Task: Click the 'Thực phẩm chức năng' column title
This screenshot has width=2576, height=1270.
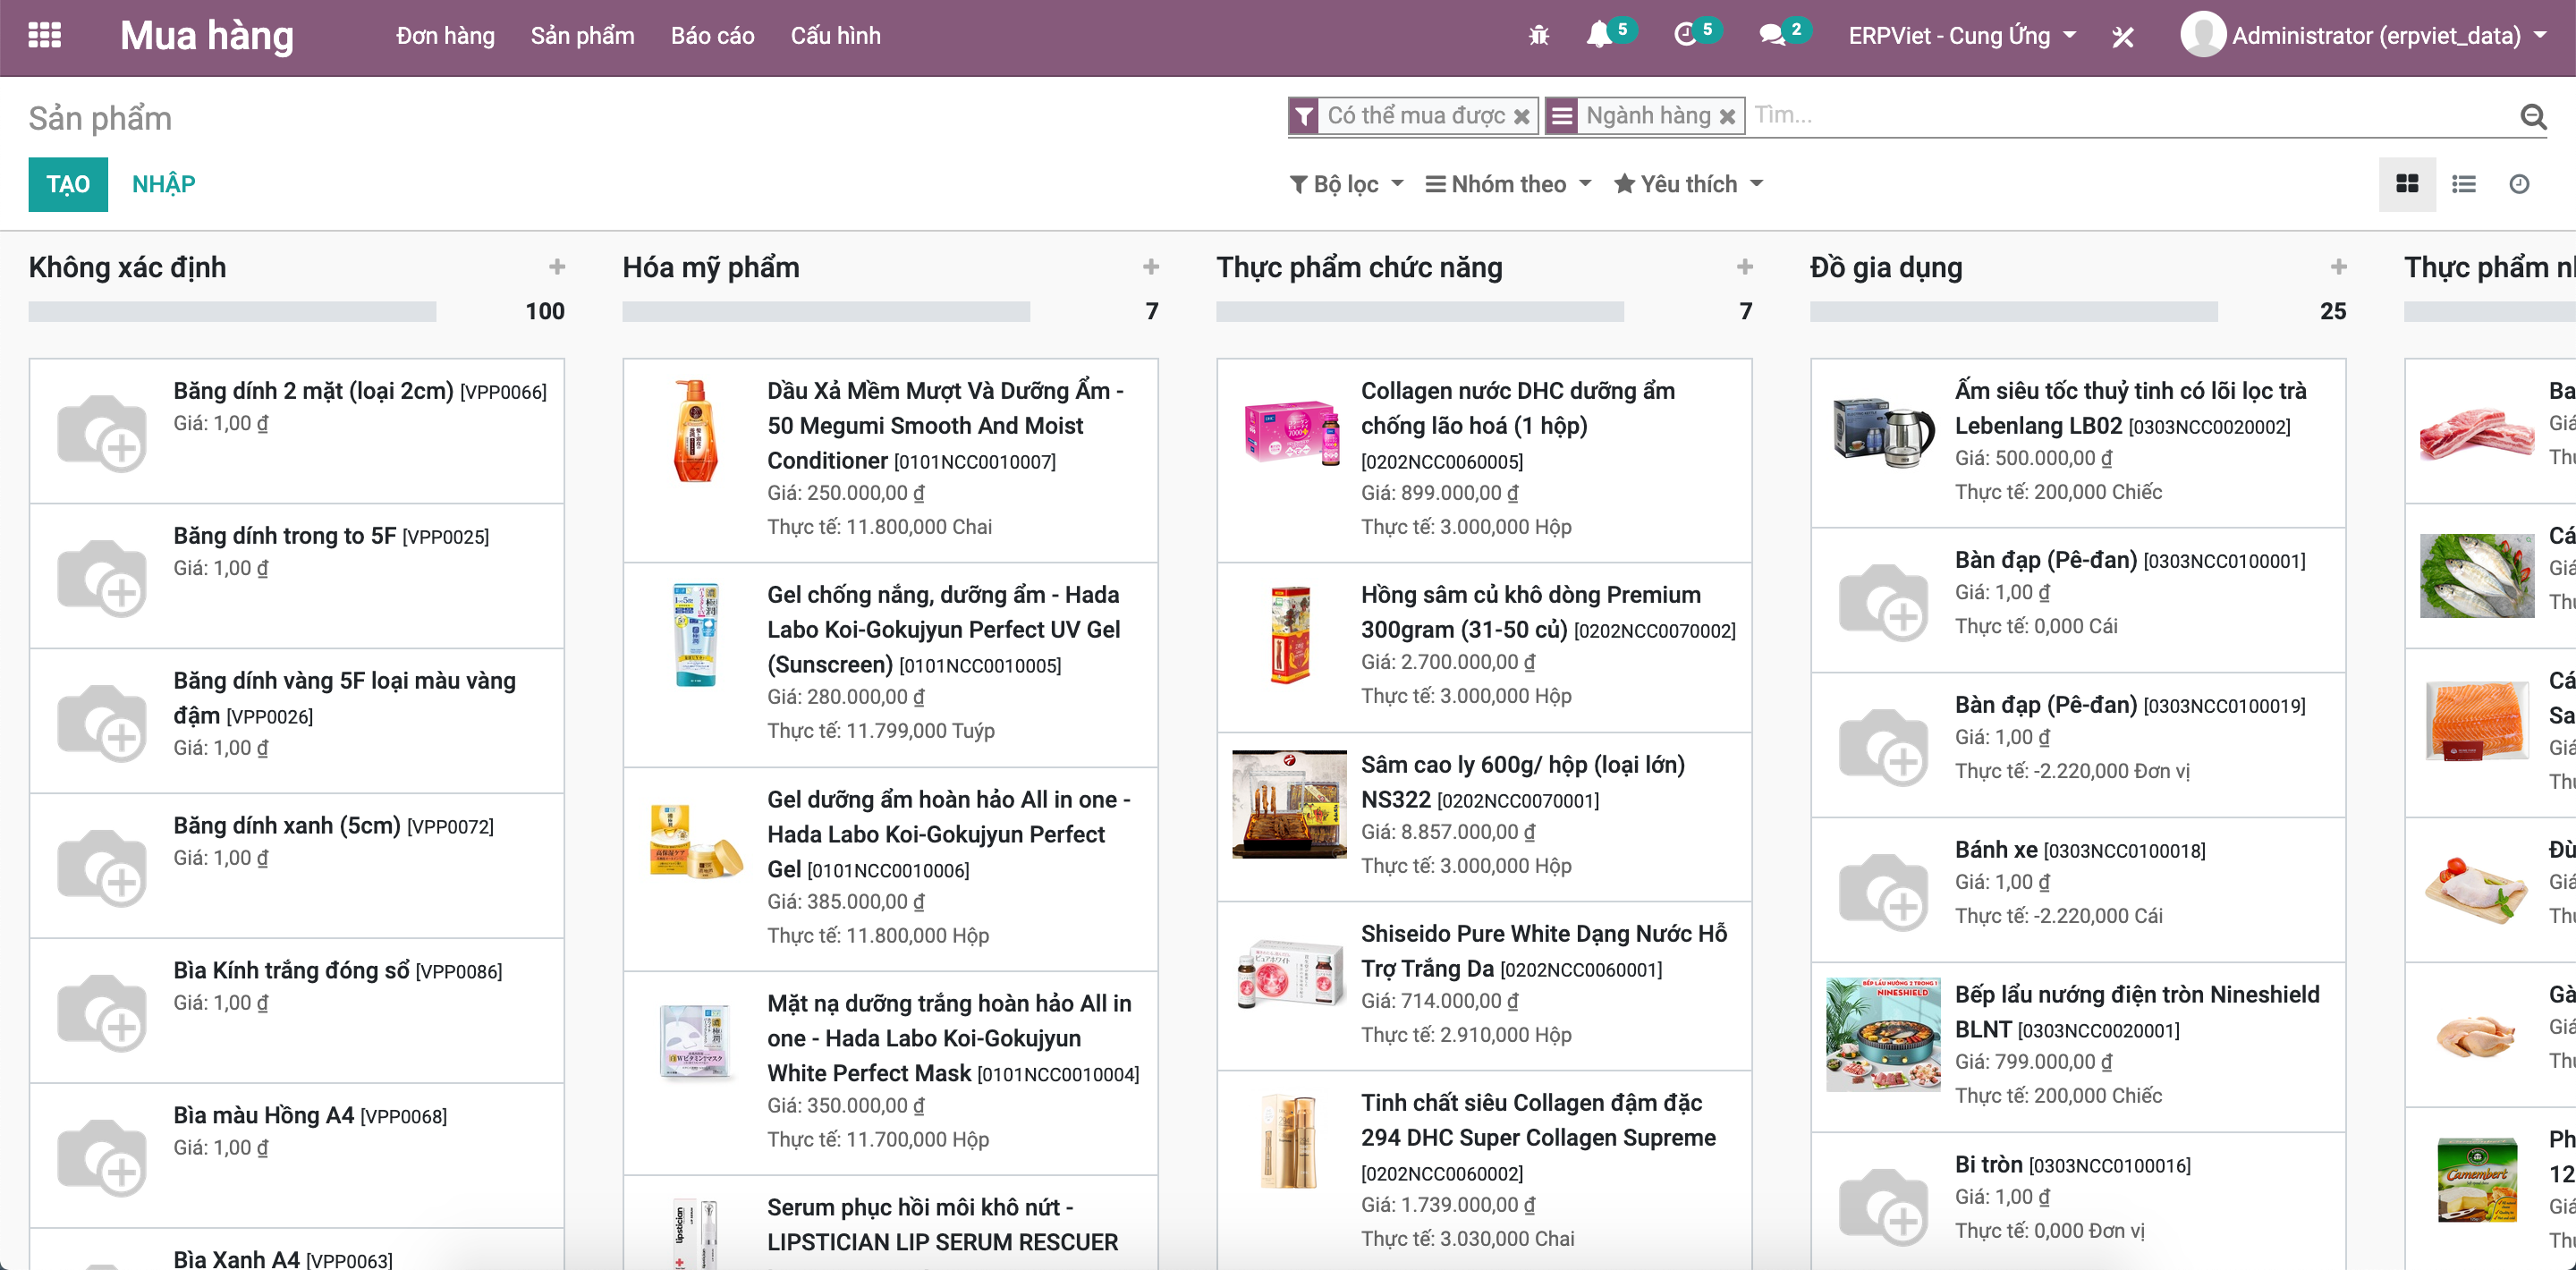Action: click(x=1359, y=267)
